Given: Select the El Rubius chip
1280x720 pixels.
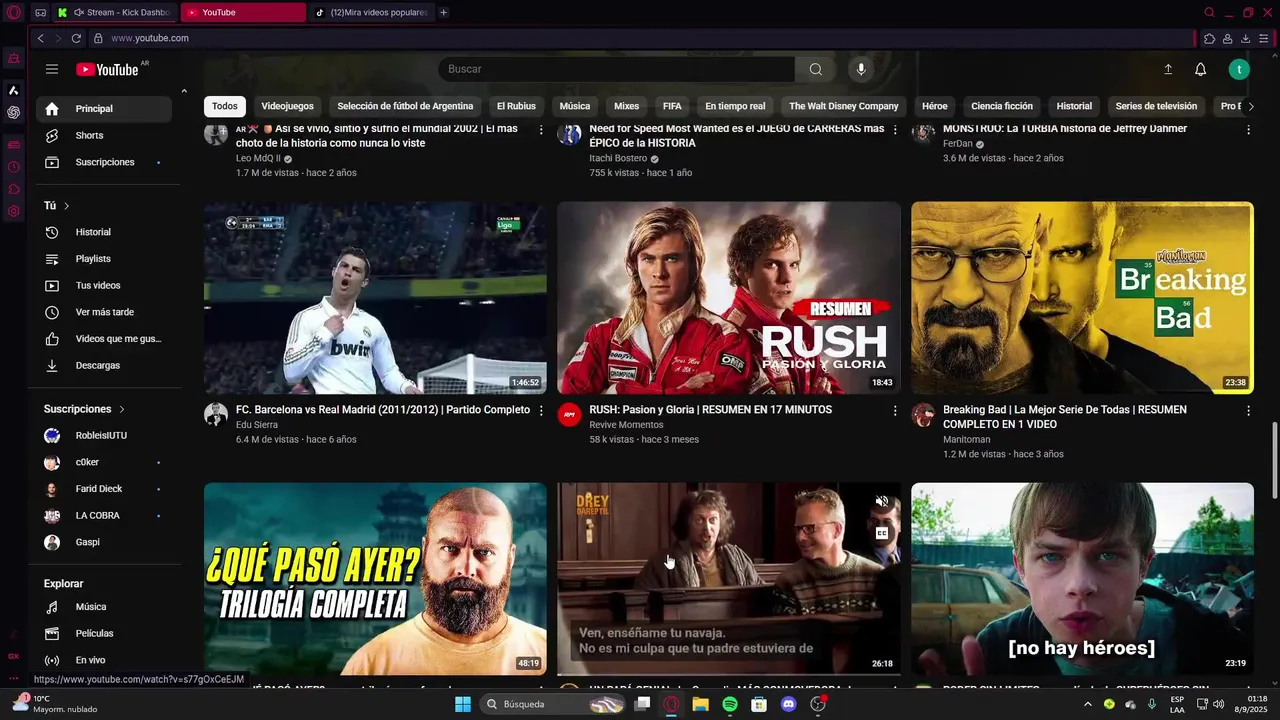Looking at the screenshot, I should tap(516, 106).
